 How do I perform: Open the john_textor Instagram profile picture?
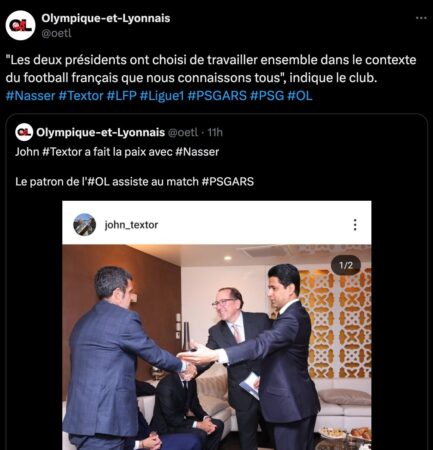85,225
